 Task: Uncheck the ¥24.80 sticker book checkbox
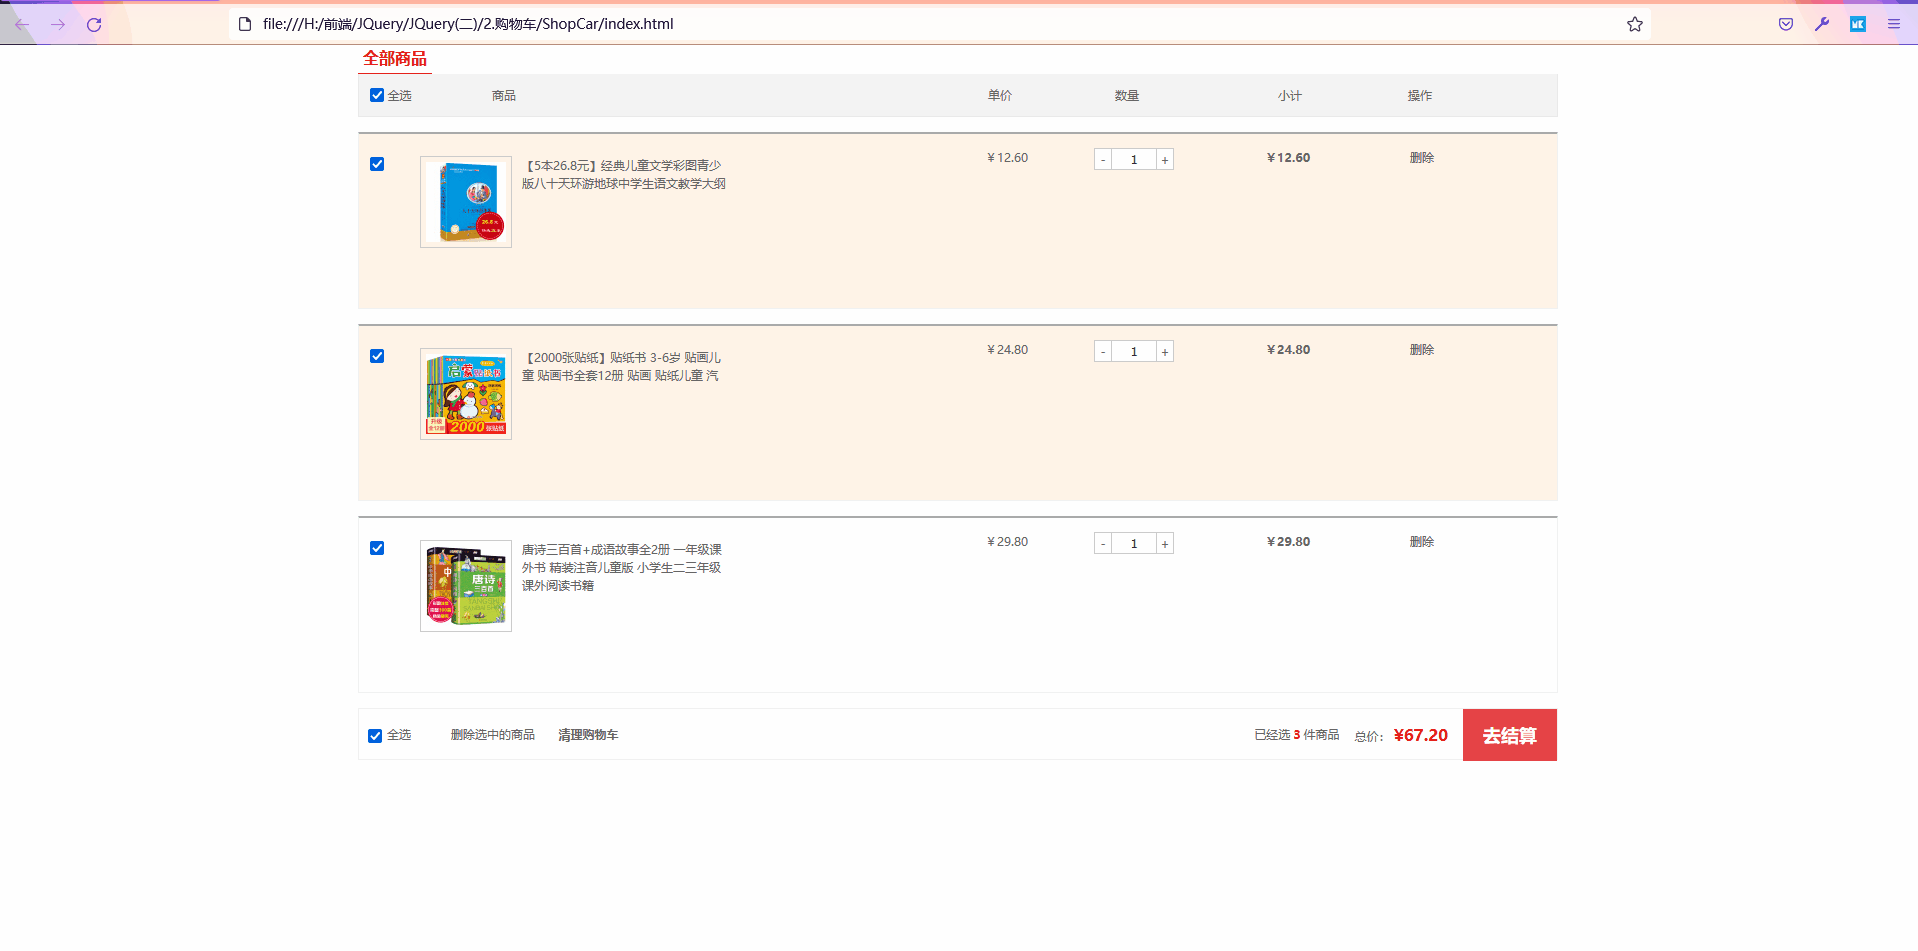click(377, 356)
